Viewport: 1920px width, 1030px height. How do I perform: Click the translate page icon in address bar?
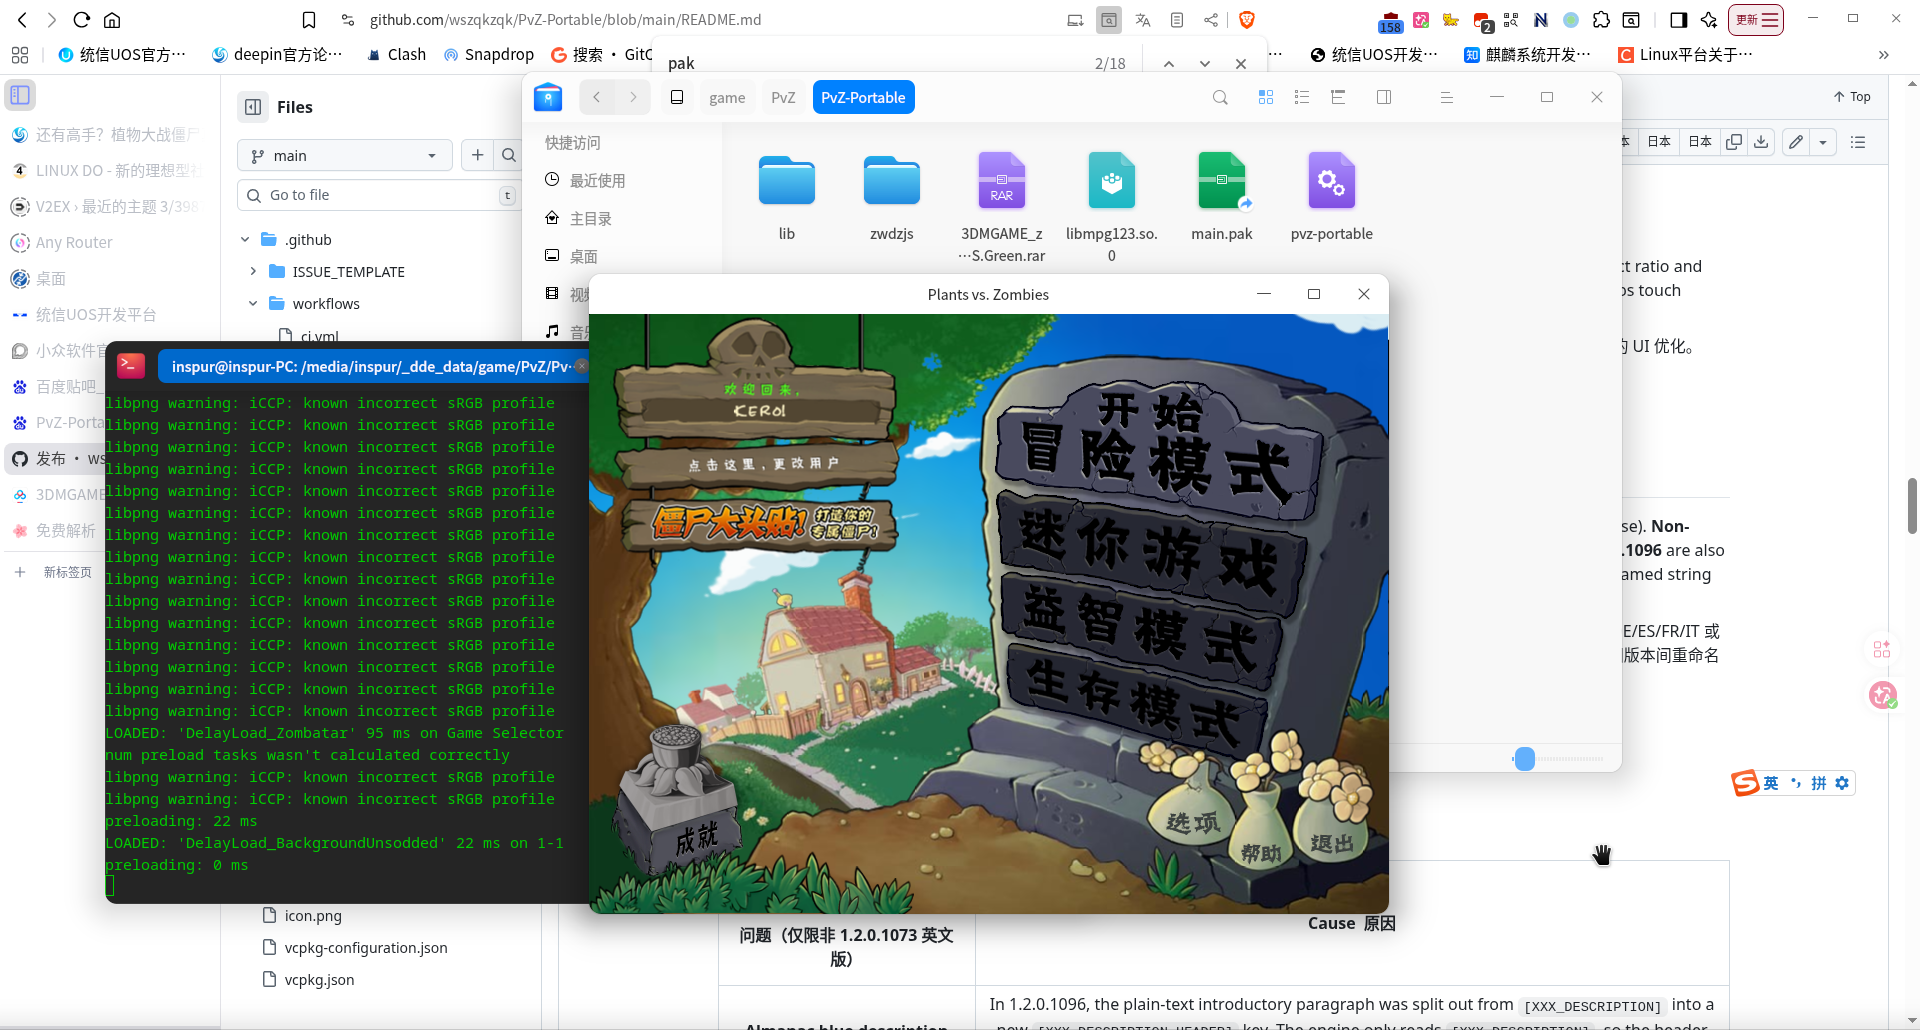[1143, 19]
